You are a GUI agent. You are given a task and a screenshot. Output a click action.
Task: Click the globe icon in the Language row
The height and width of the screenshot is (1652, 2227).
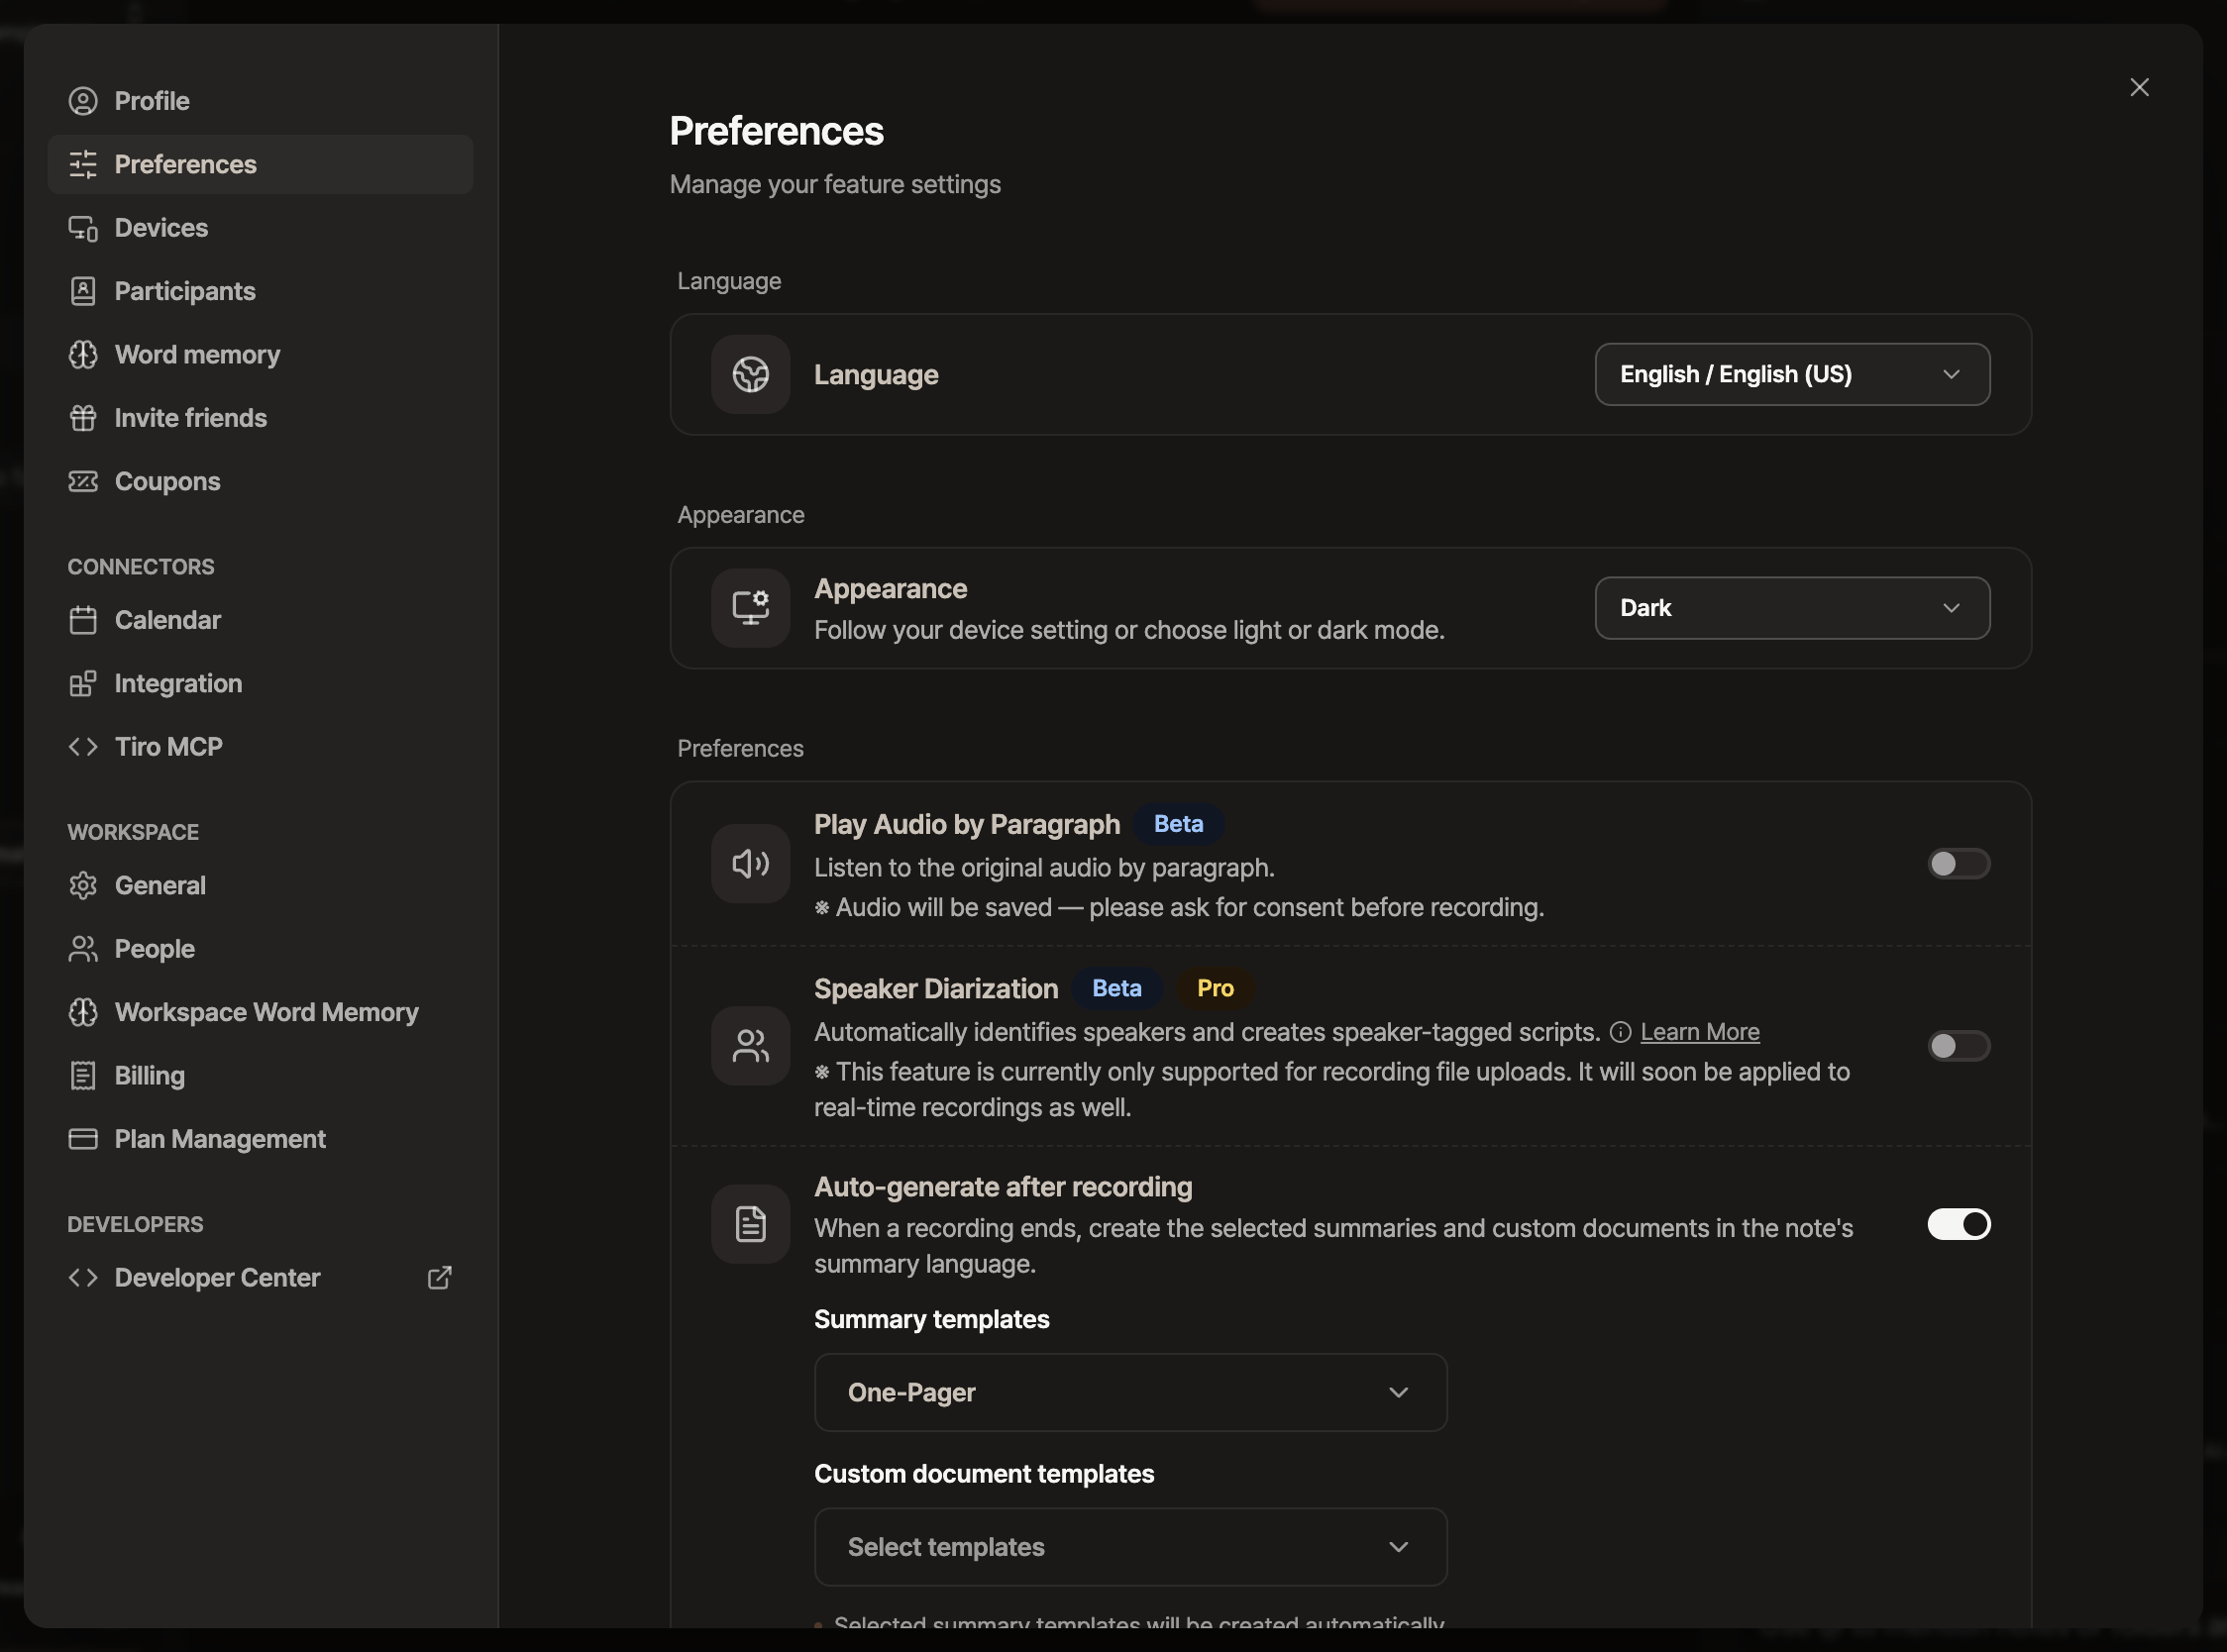(x=751, y=374)
